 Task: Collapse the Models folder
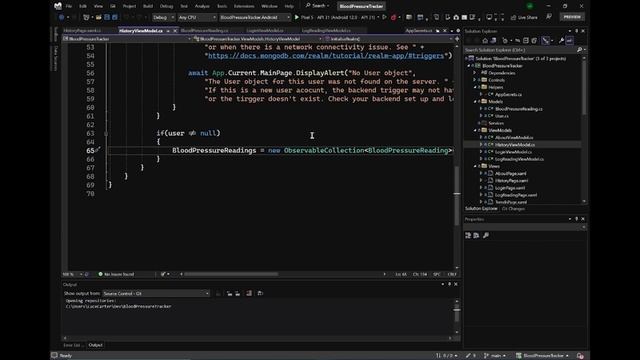pyautogui.click(x=475, y=102)
